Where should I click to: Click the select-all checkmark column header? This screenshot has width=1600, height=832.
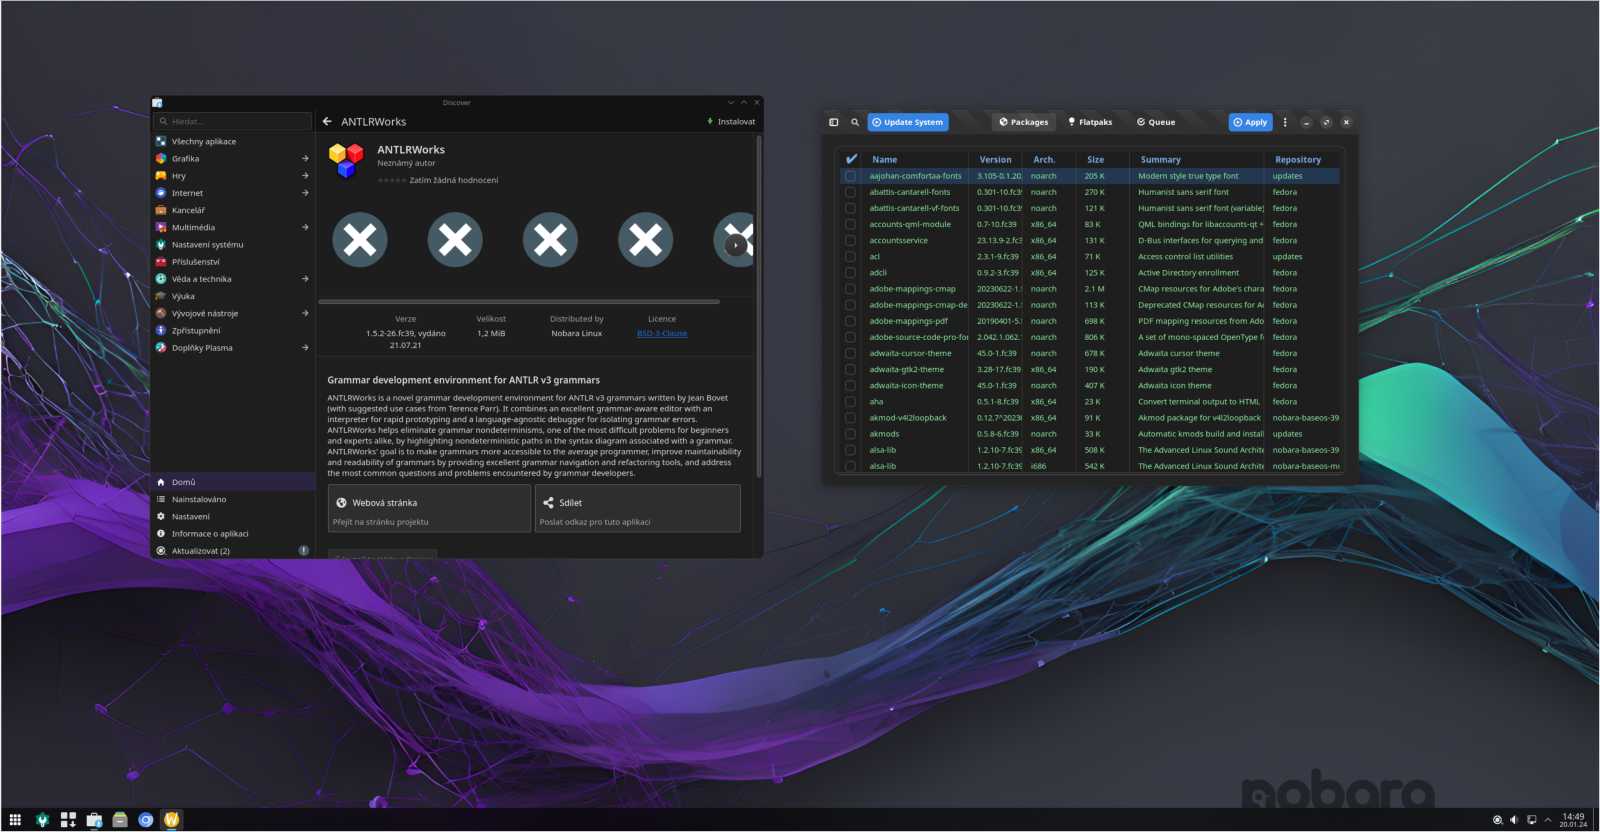pyautogui.click(x=851, y=159)
